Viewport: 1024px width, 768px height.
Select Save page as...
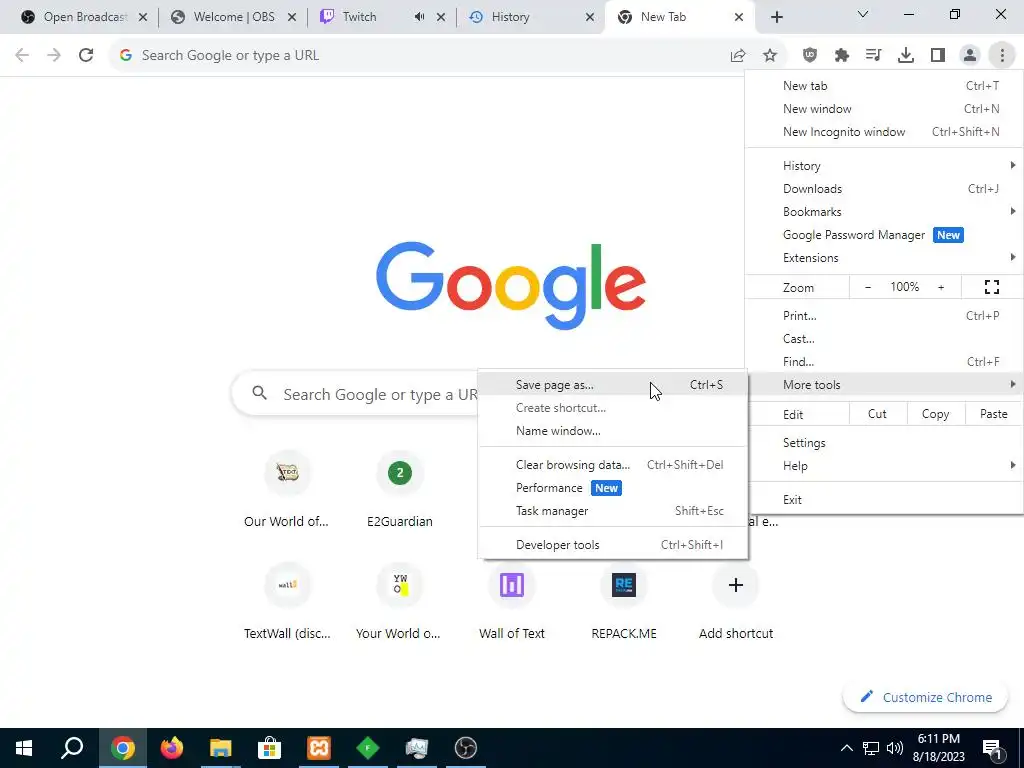click(613, 385)
